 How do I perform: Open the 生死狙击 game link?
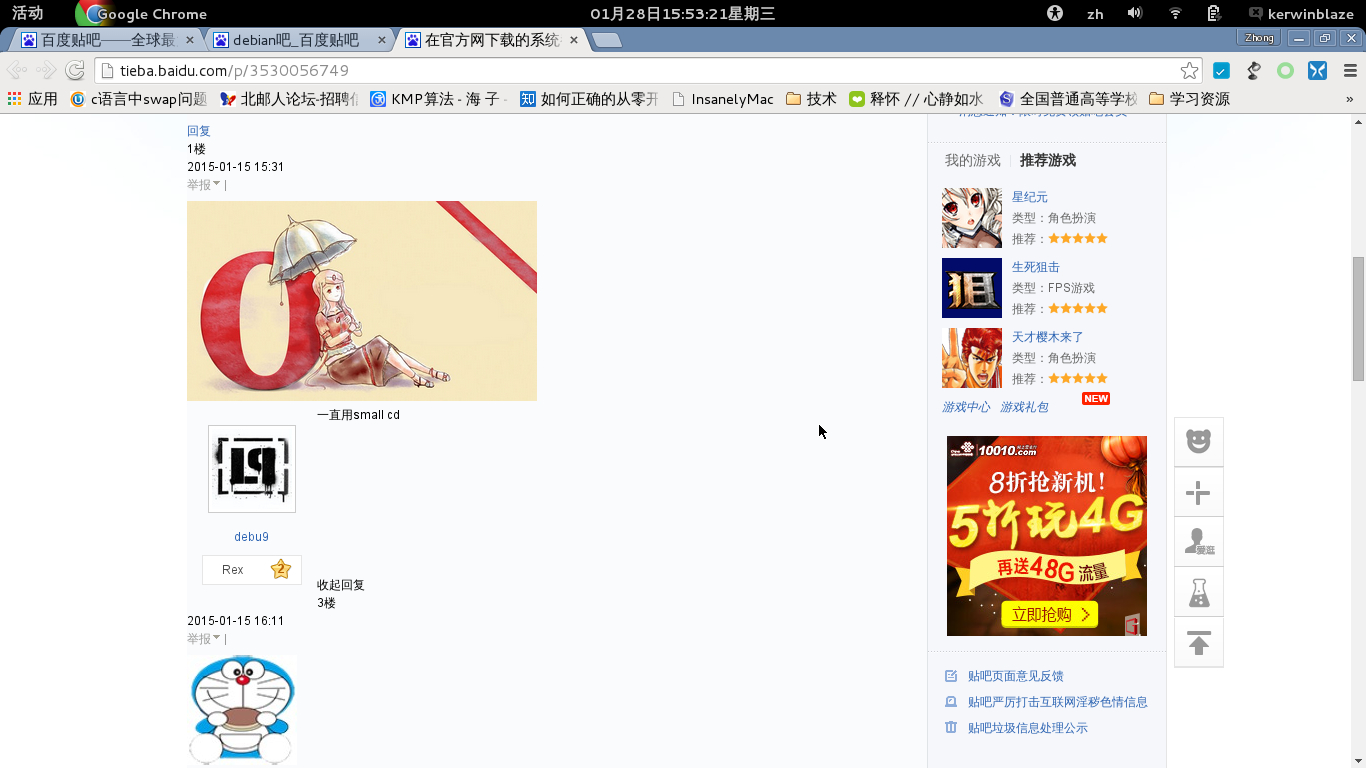[x=1036, y=267]
